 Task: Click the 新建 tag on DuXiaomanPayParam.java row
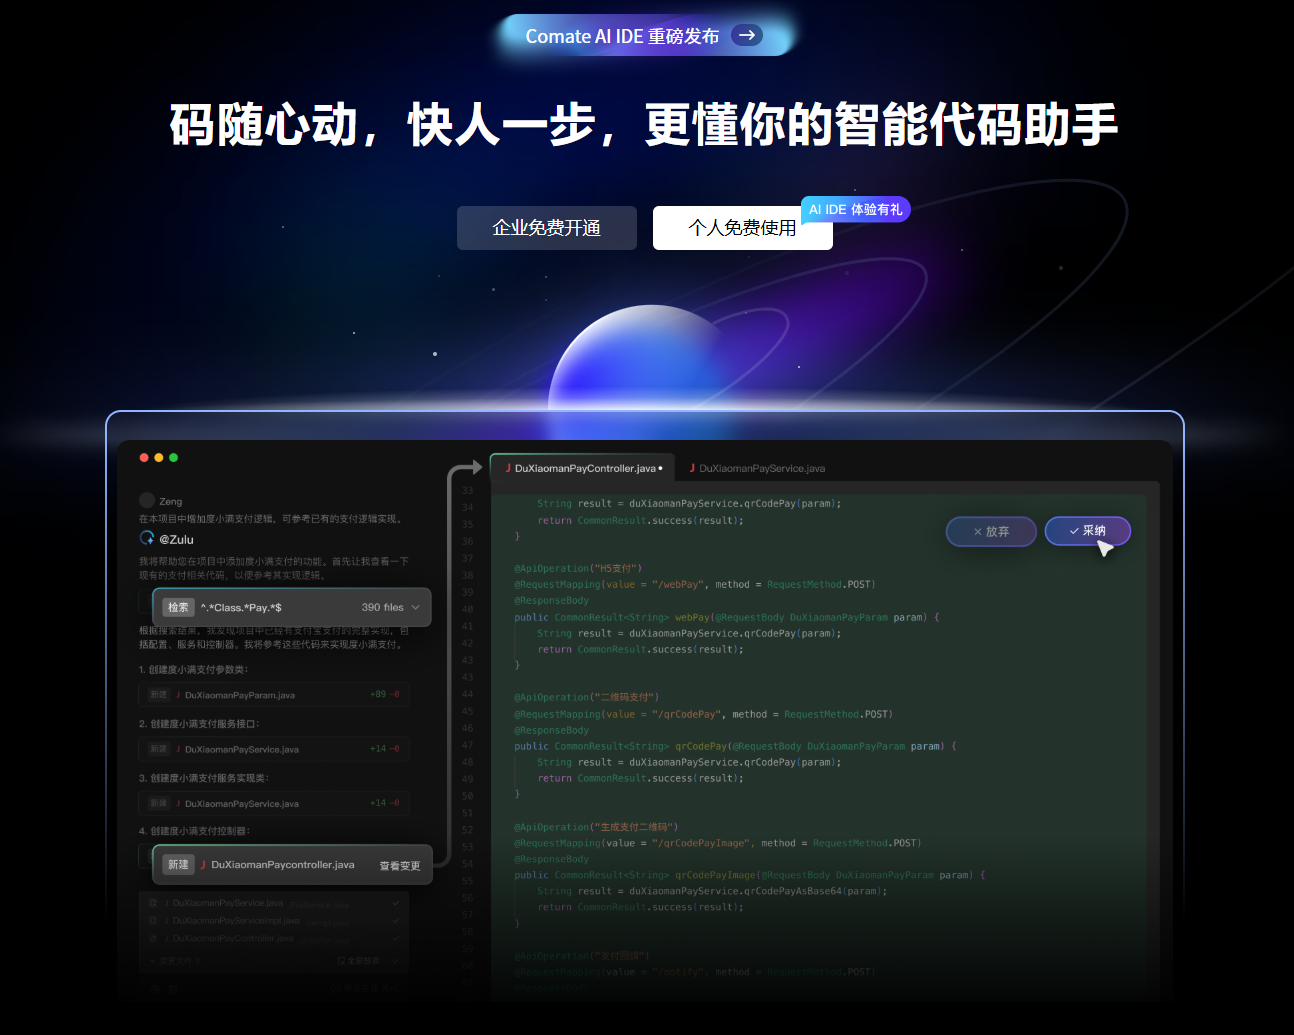click(x=158, y=694)
